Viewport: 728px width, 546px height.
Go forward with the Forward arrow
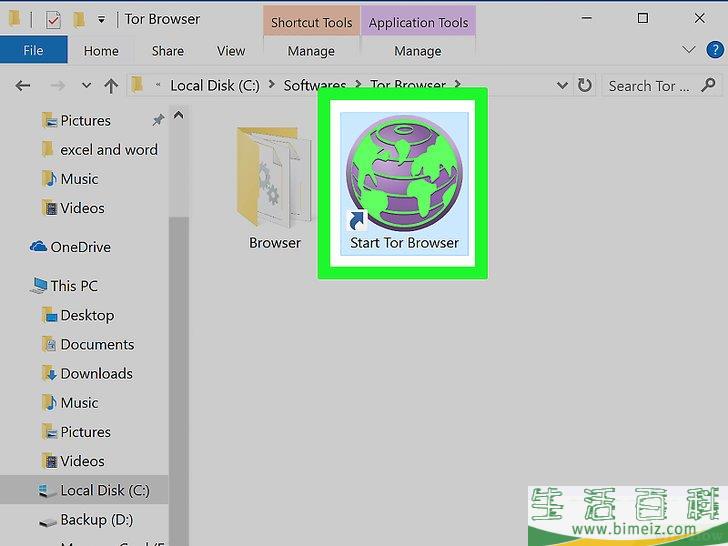click(x=58, y=85)
